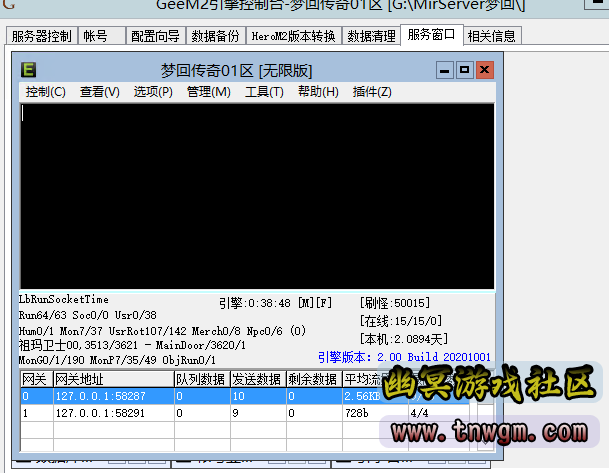Close the 梦回传奇01区 window
Viewport: 609px width, 473px height.
[x=484, y=70]
